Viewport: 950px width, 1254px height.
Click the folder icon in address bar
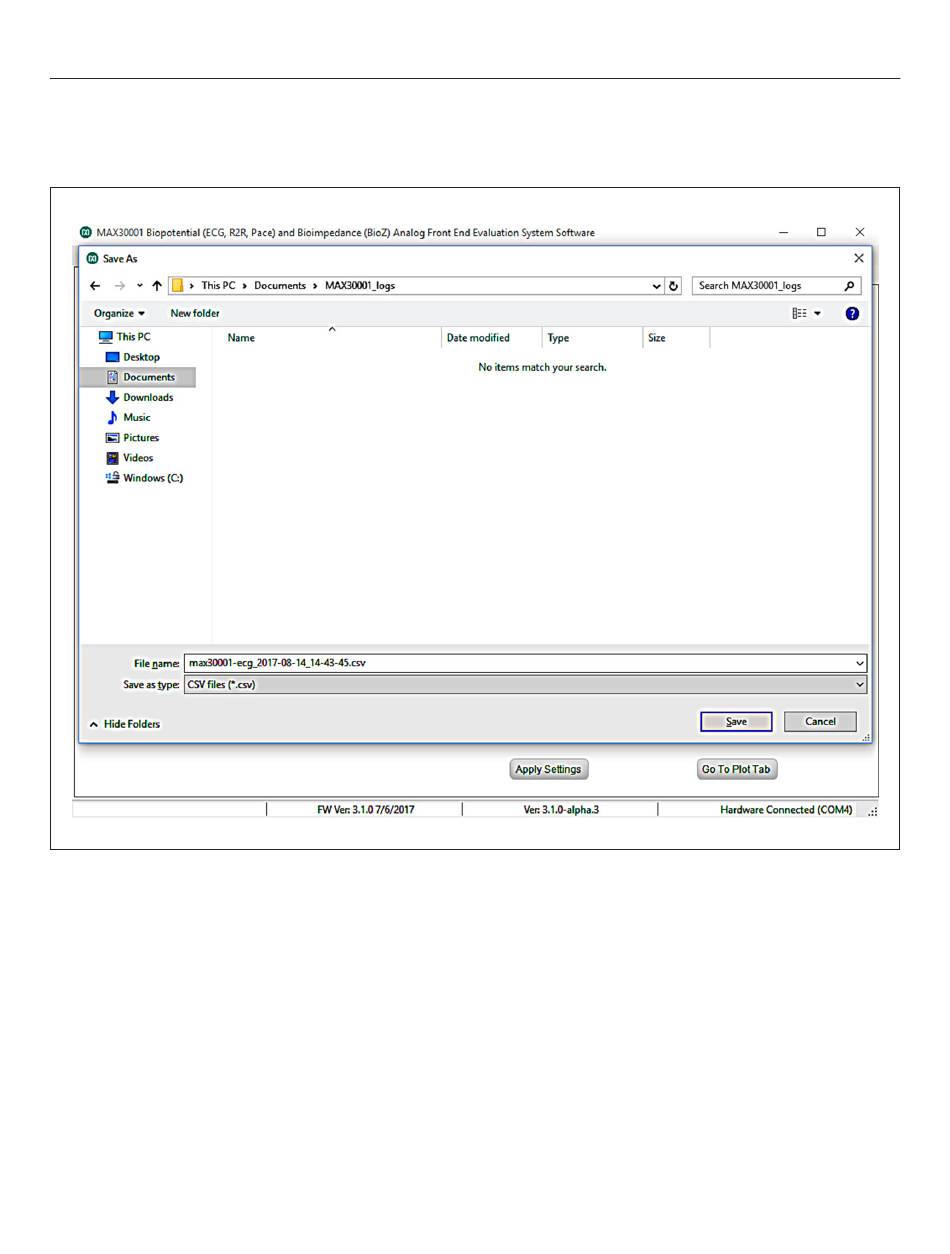(x=177, y=286)
